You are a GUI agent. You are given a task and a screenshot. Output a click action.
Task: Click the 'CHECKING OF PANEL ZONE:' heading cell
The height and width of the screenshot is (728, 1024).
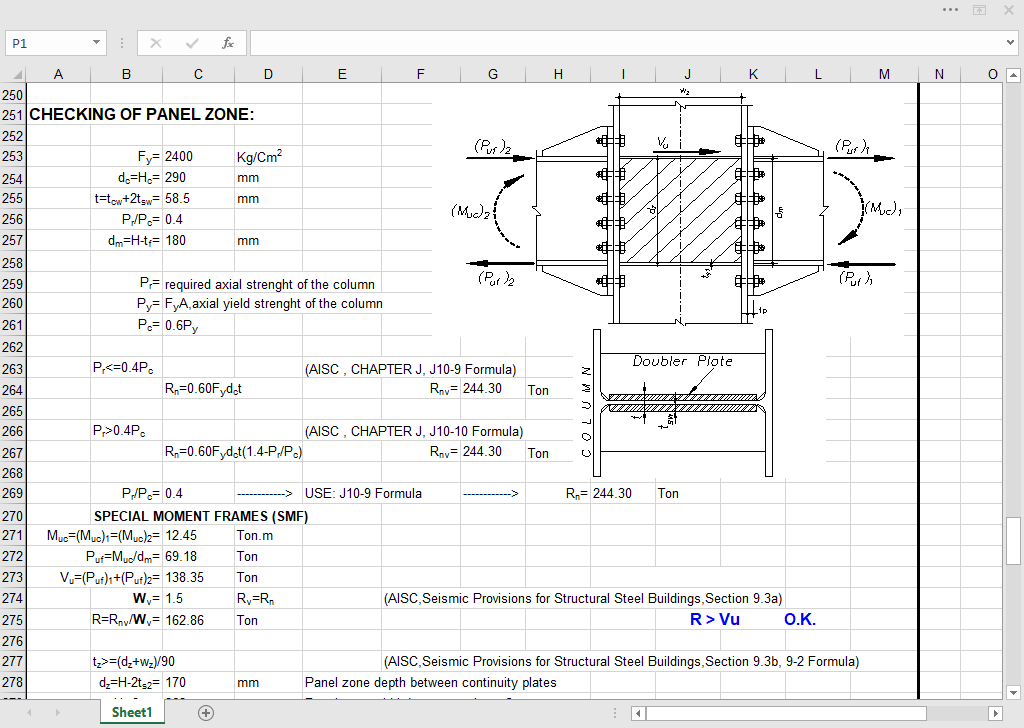pos(142,115)
